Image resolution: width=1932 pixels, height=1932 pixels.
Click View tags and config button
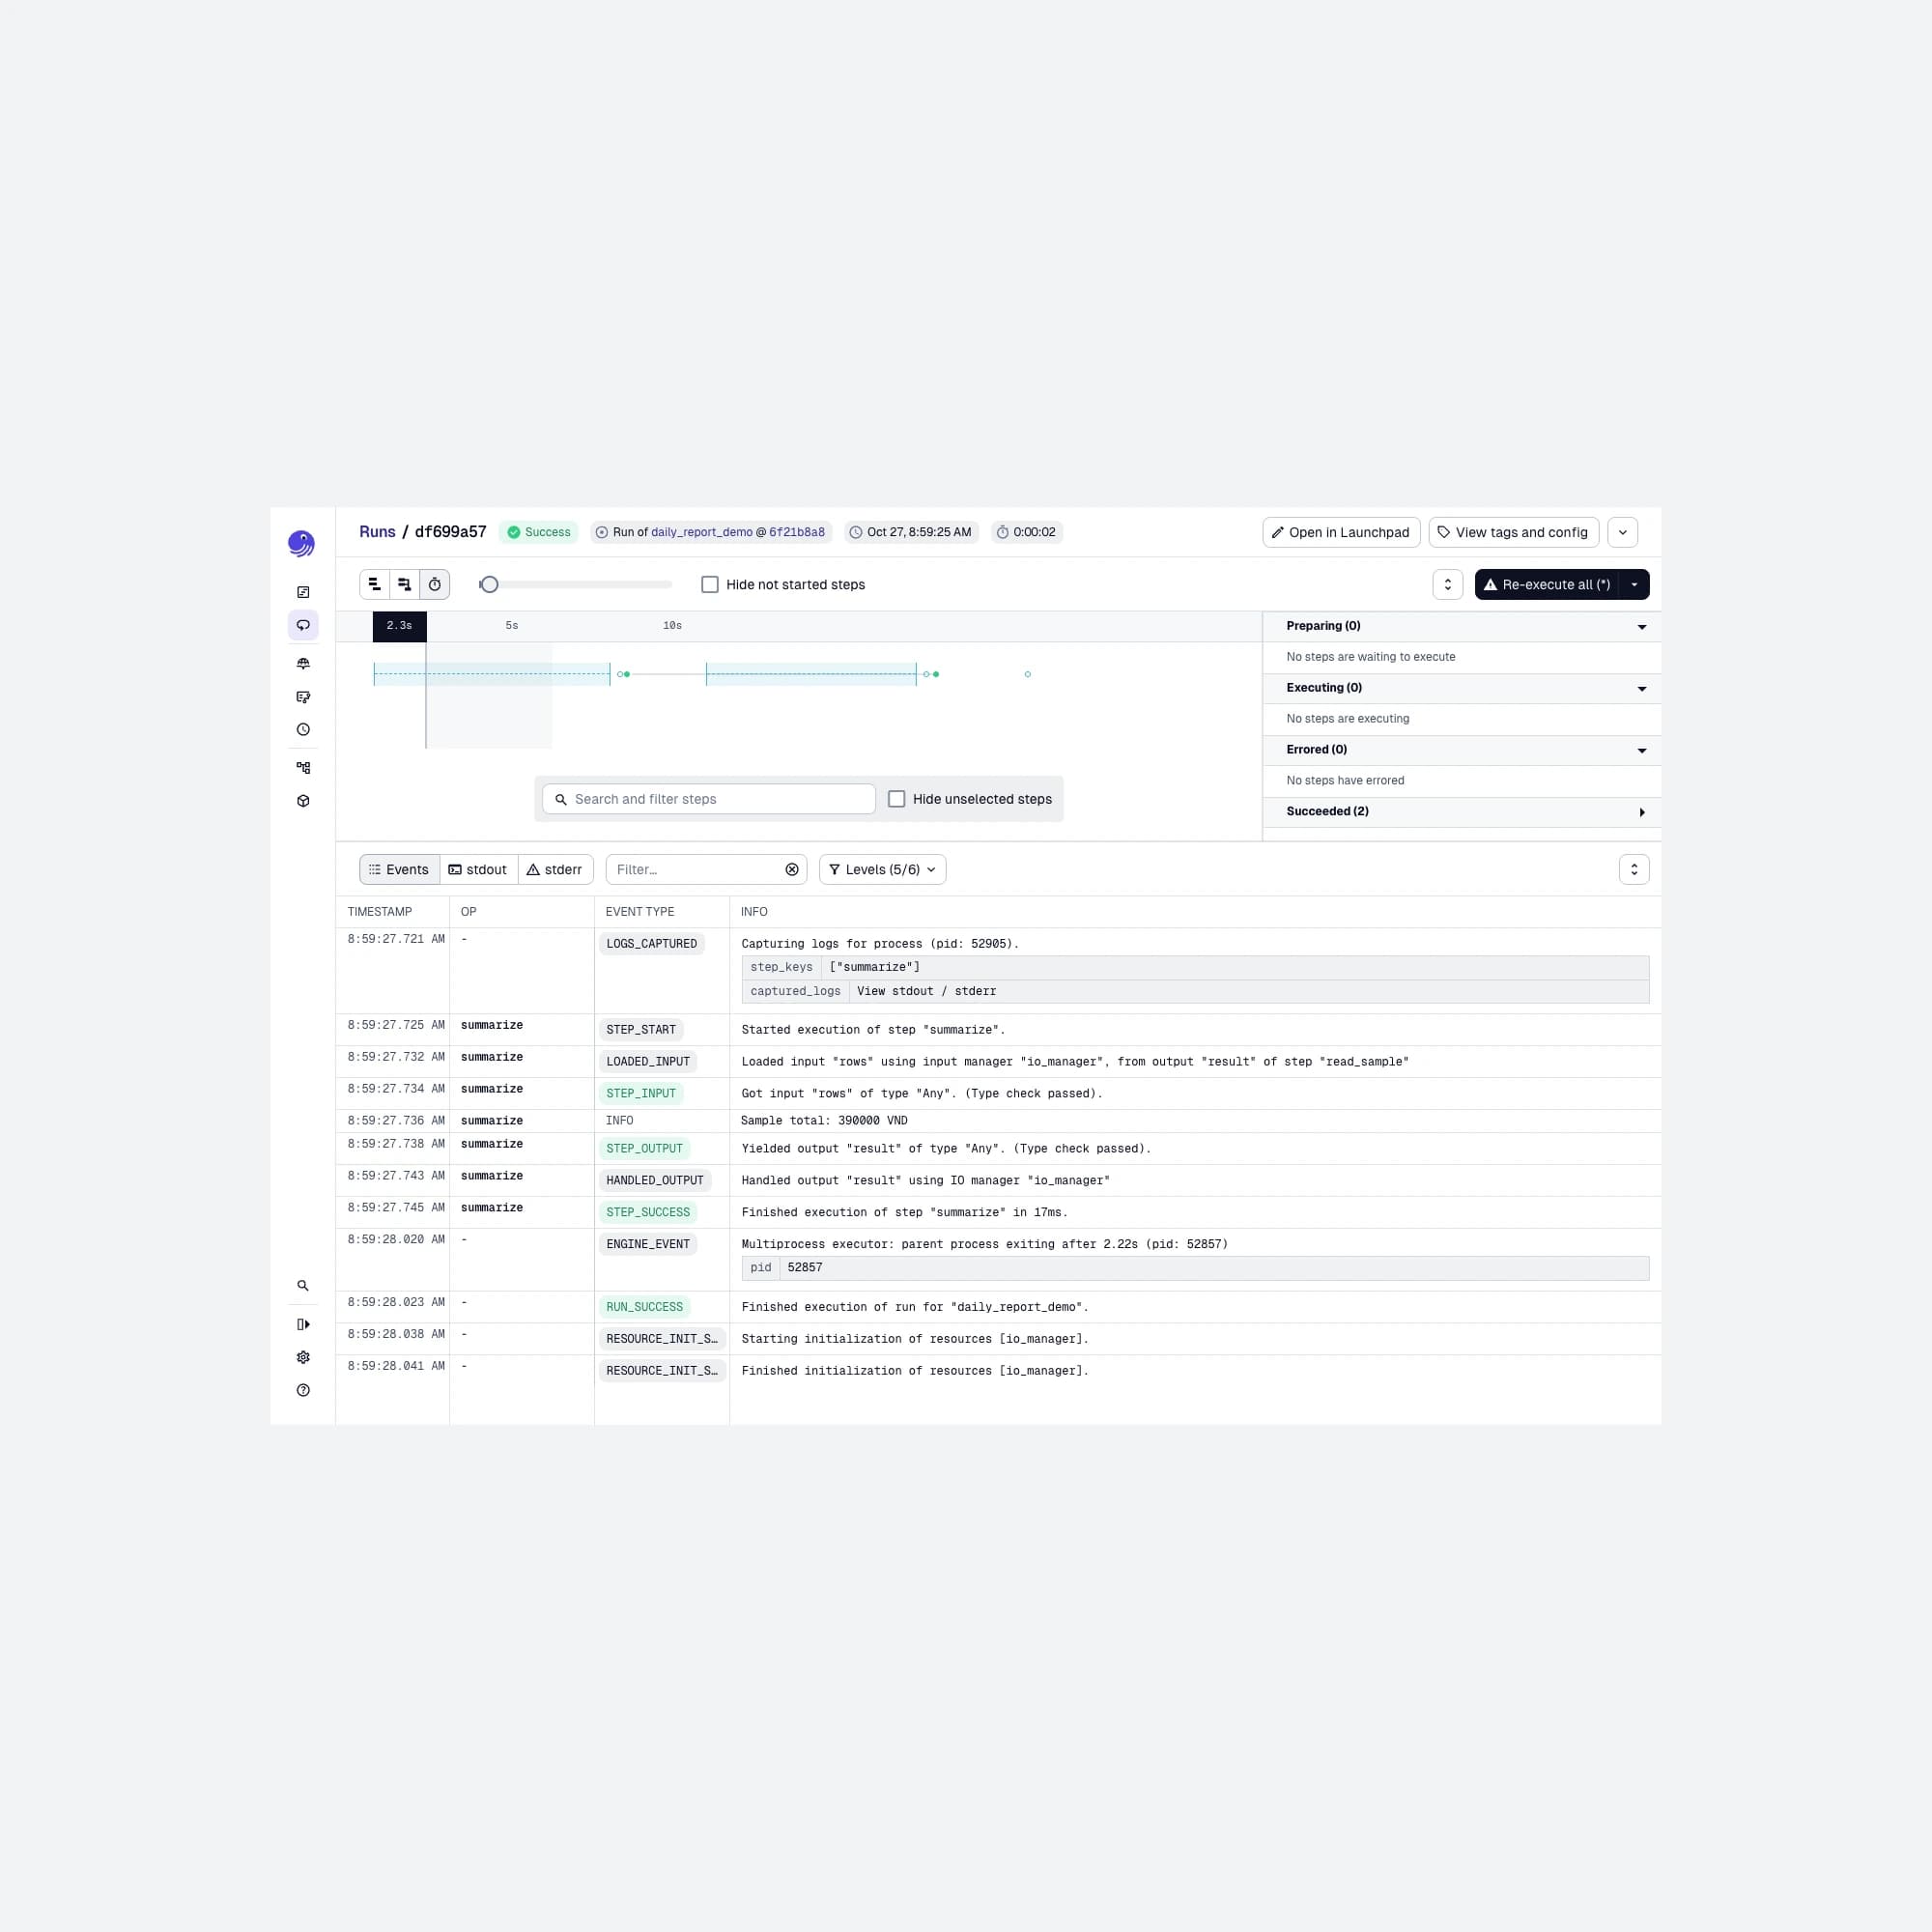click(1513, 532)
